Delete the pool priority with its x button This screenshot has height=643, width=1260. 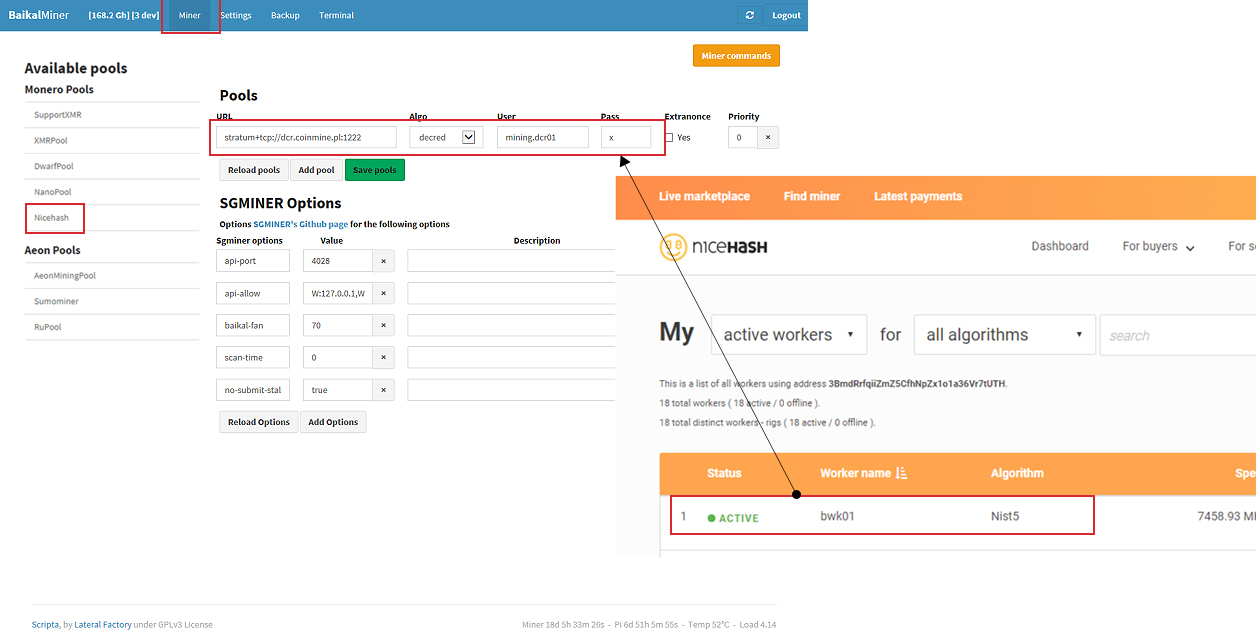point(768,137)
